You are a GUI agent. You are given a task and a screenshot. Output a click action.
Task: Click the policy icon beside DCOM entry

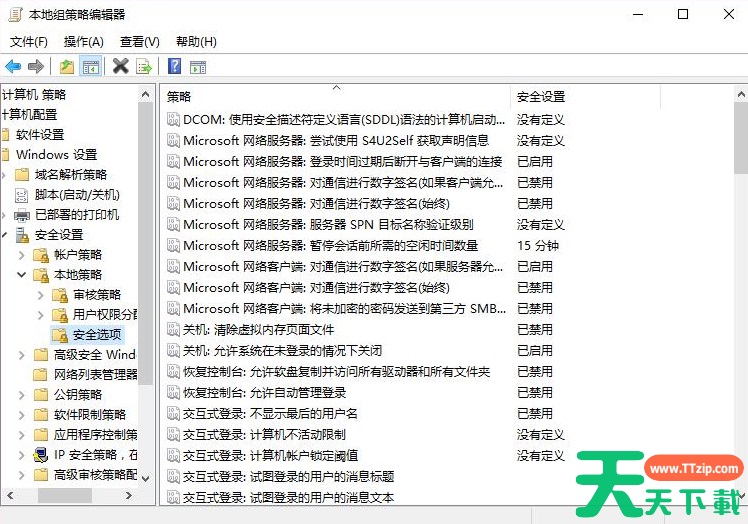[x=173, y=119]
